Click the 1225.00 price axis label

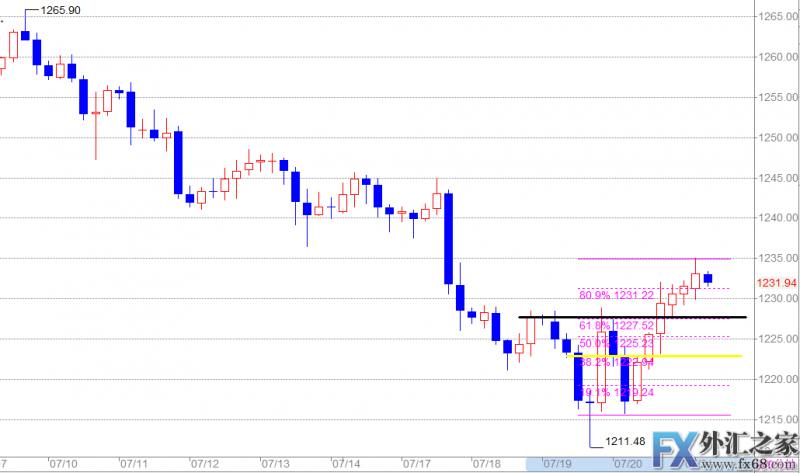point(778,339)
